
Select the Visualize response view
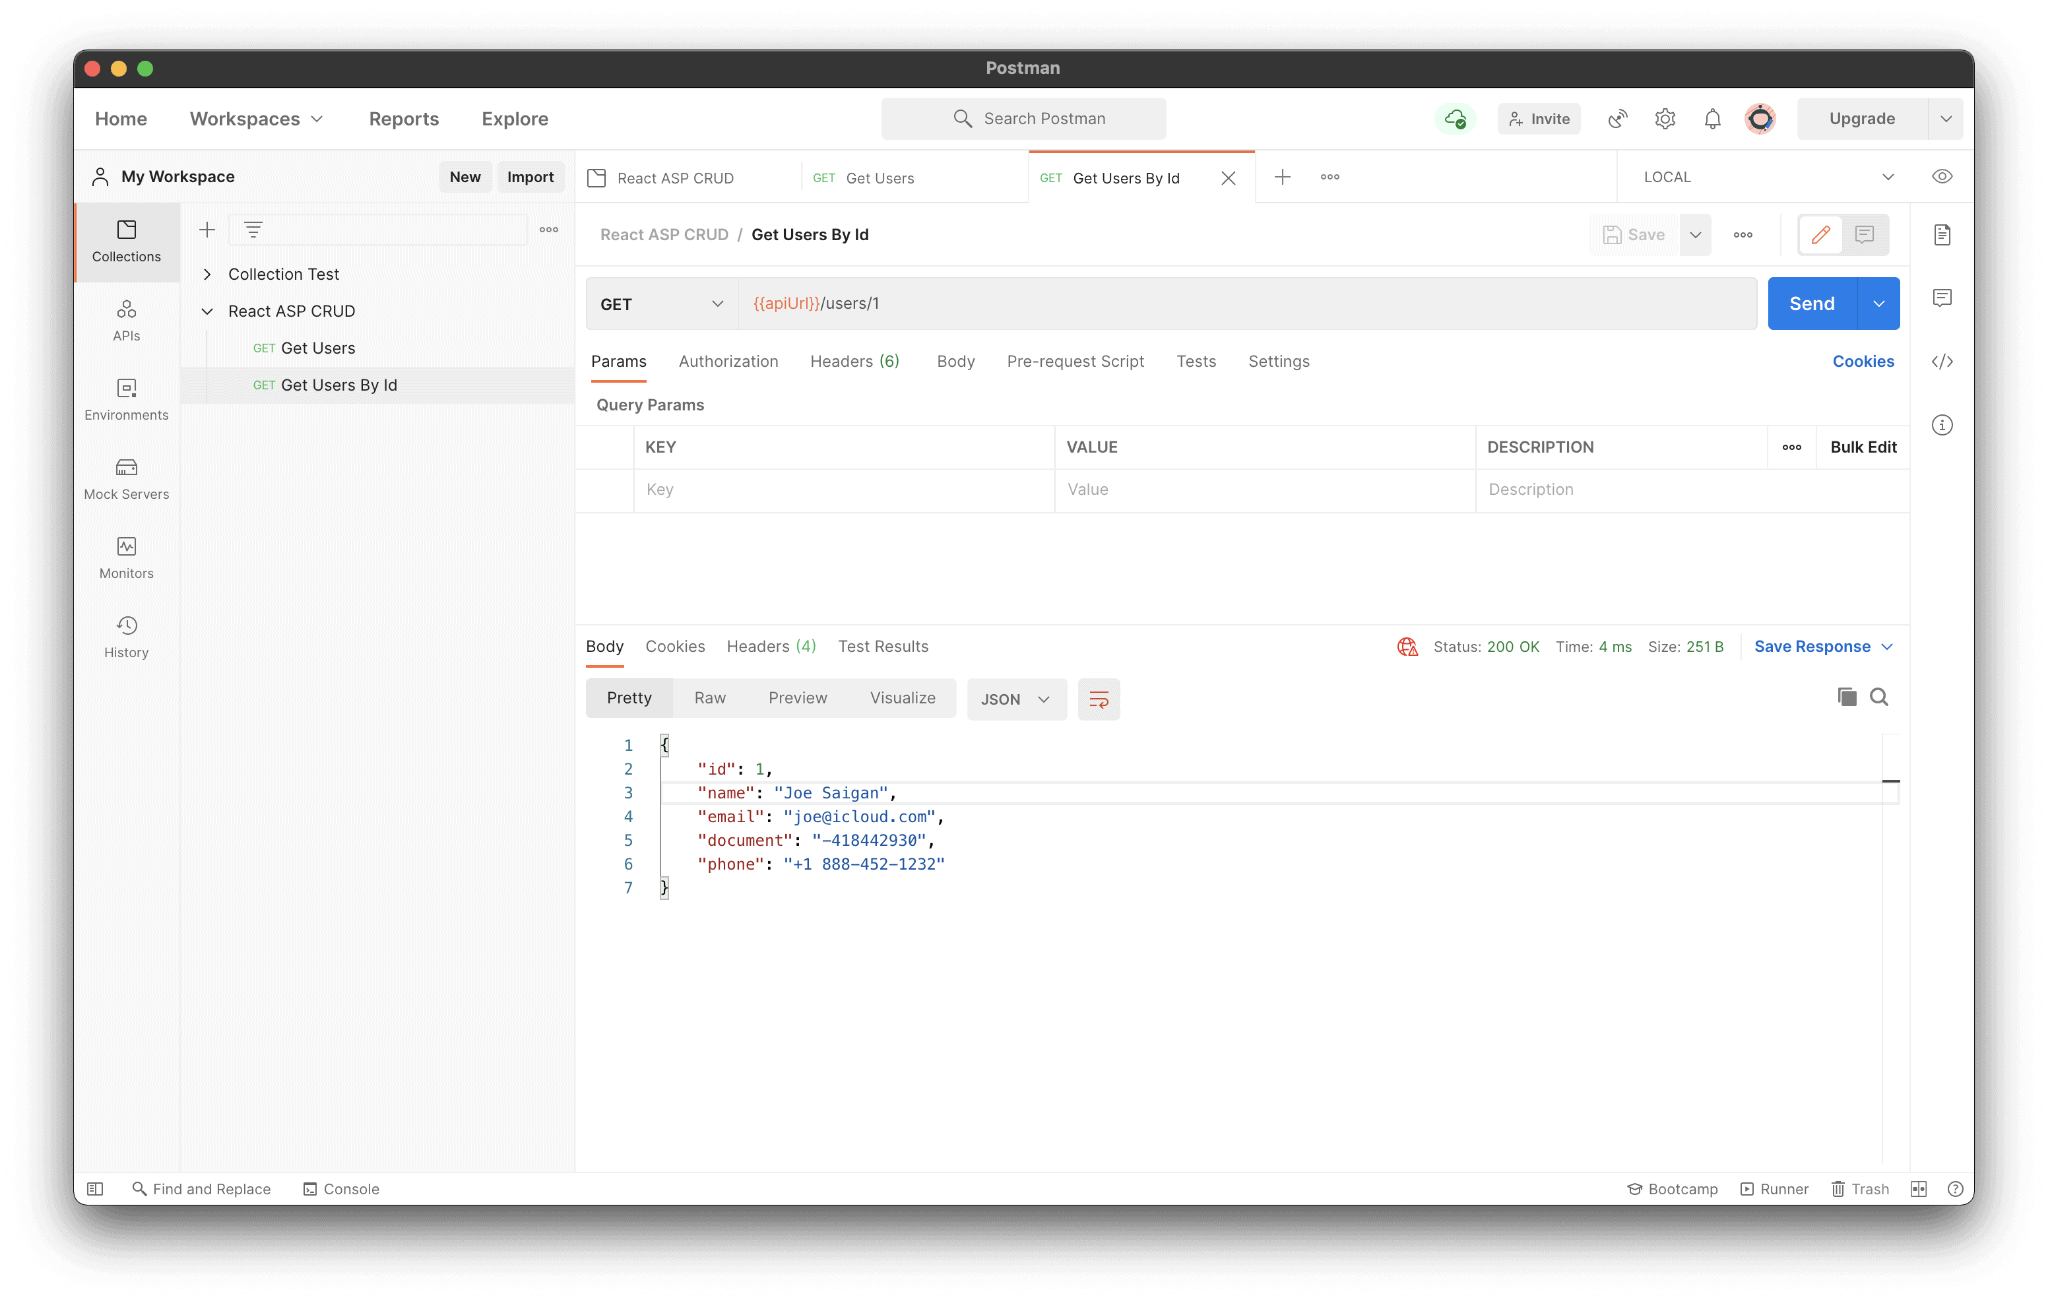(903, 698)
